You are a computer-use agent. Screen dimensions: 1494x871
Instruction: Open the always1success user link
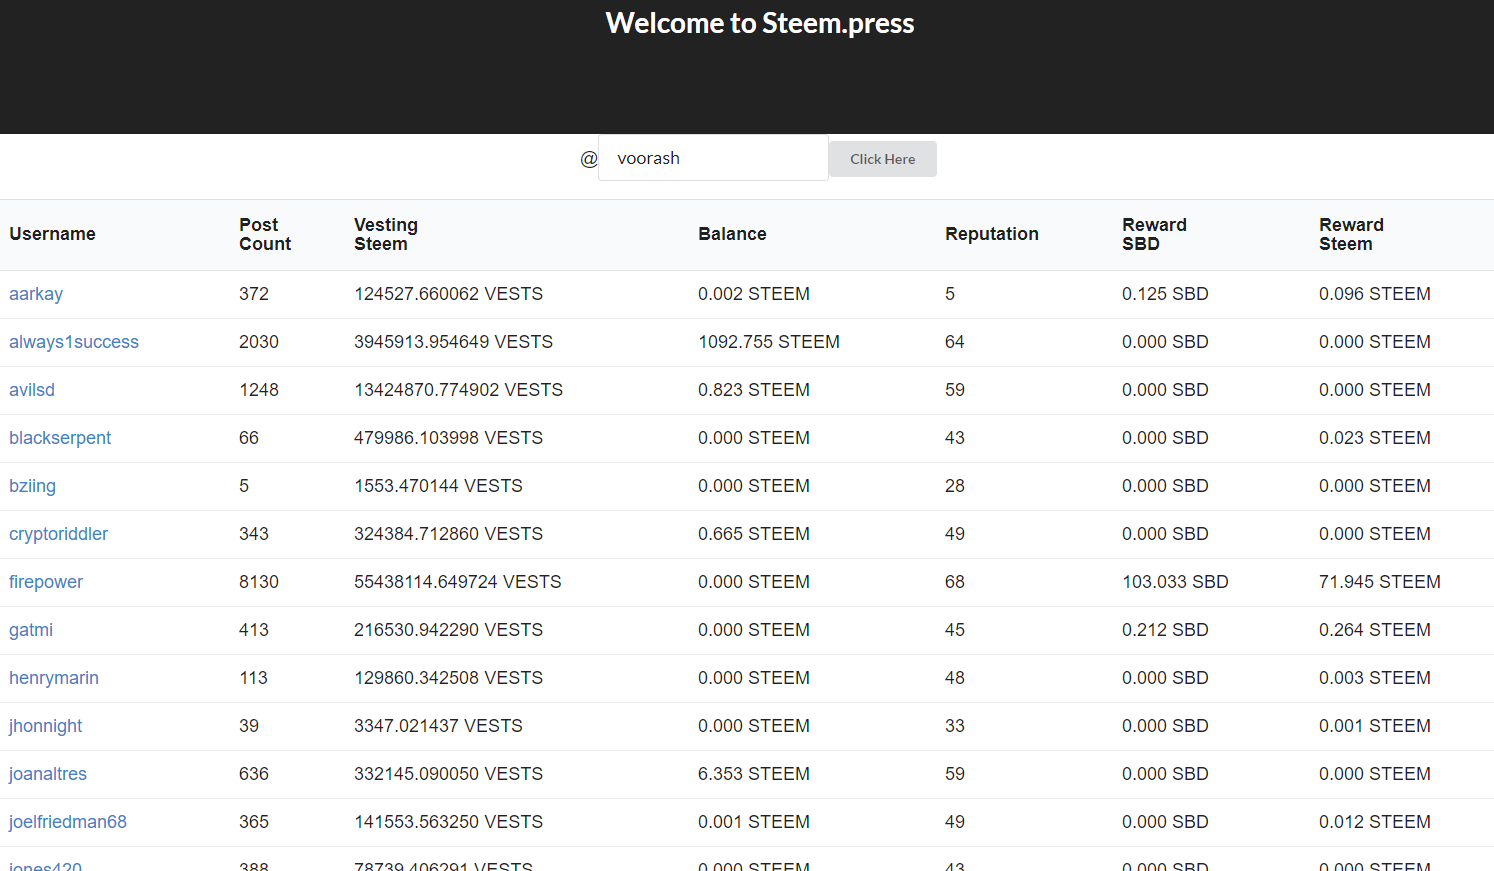[x=74, y=342]
